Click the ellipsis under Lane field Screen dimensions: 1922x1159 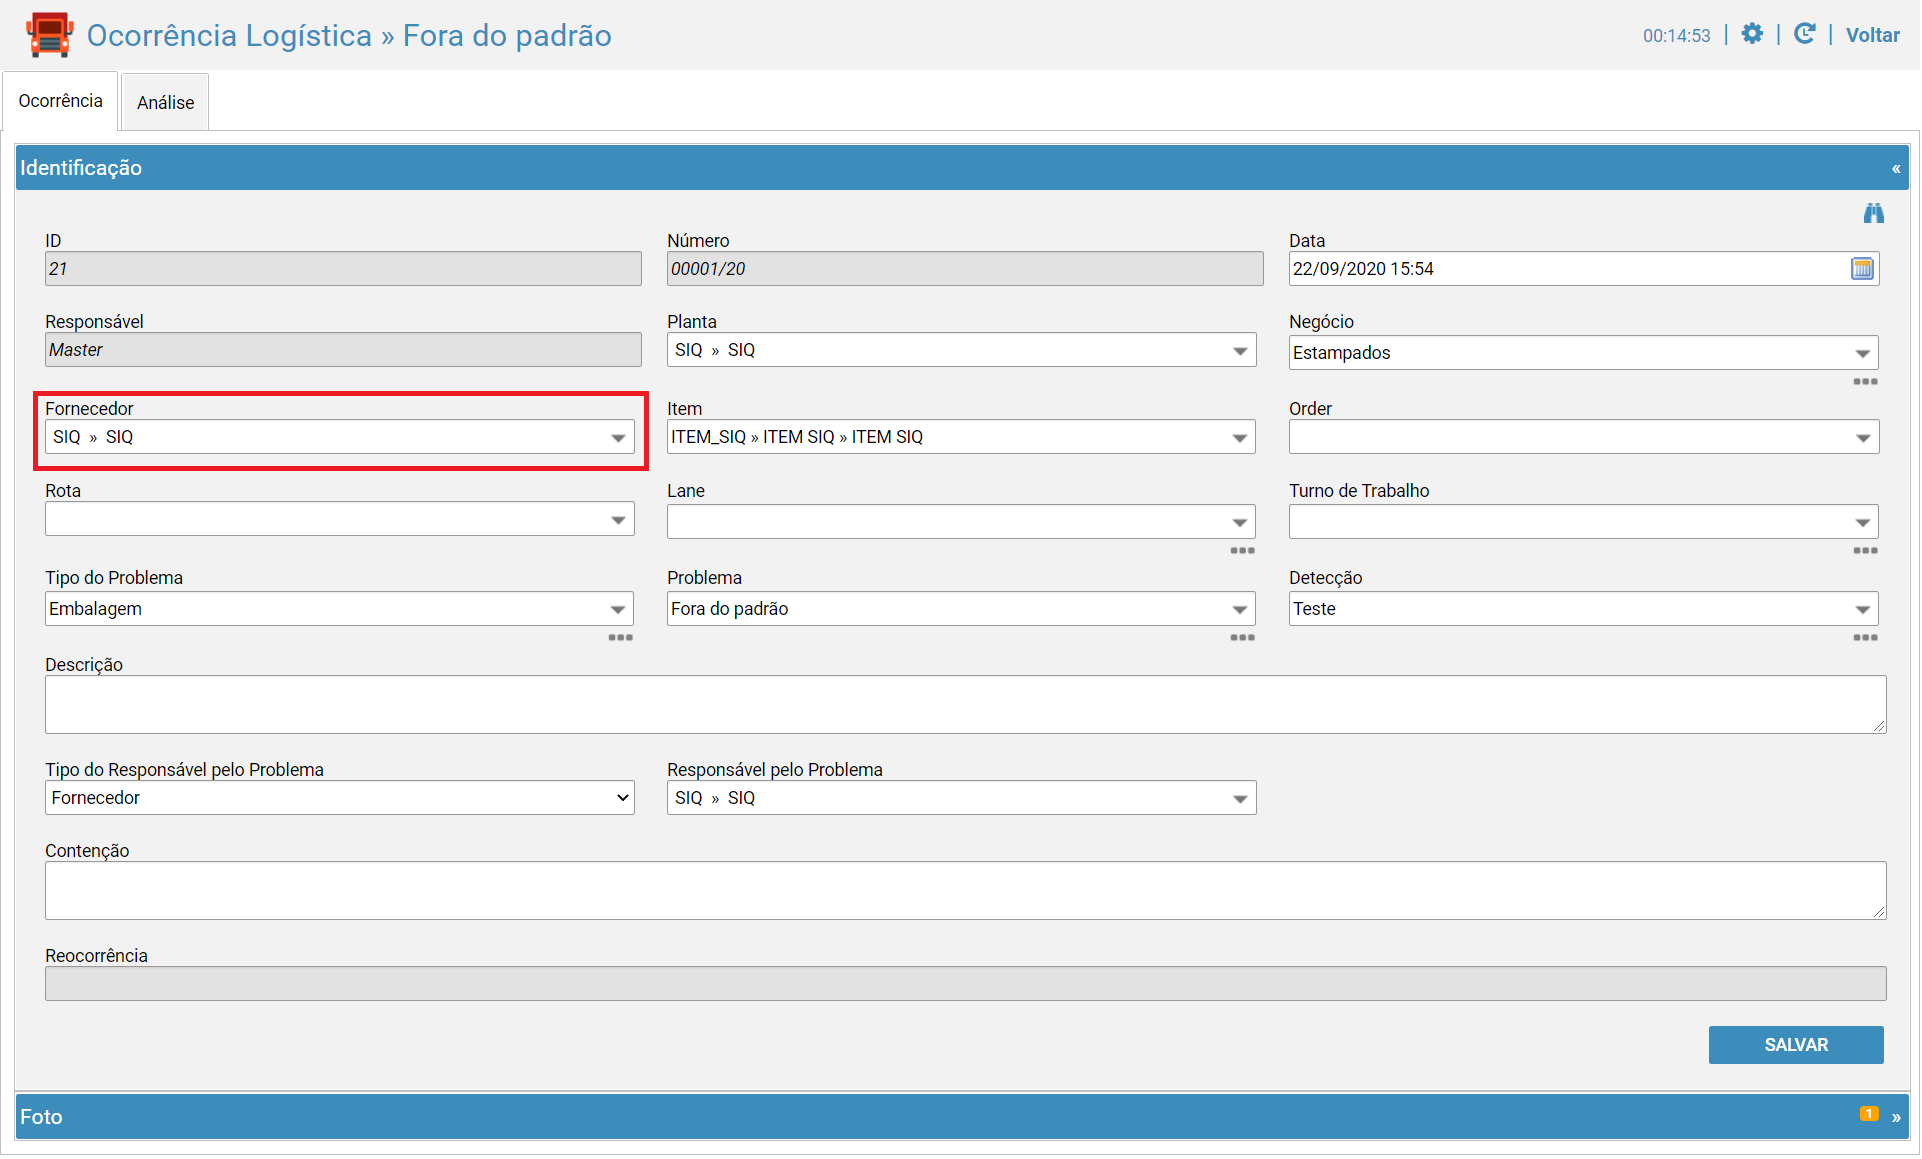(1242, 551)
